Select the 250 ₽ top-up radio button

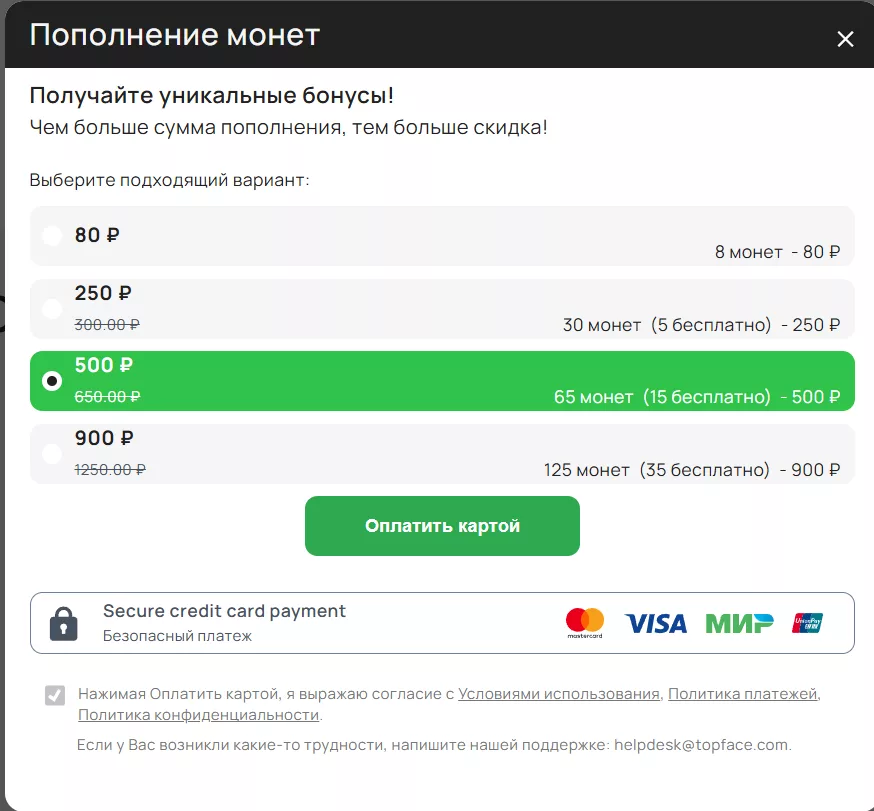51,309
